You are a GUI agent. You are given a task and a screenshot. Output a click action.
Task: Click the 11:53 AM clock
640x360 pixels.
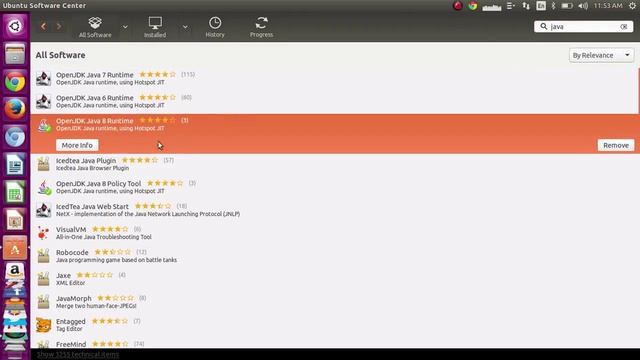pyautogui.click(x=608, y=6)
